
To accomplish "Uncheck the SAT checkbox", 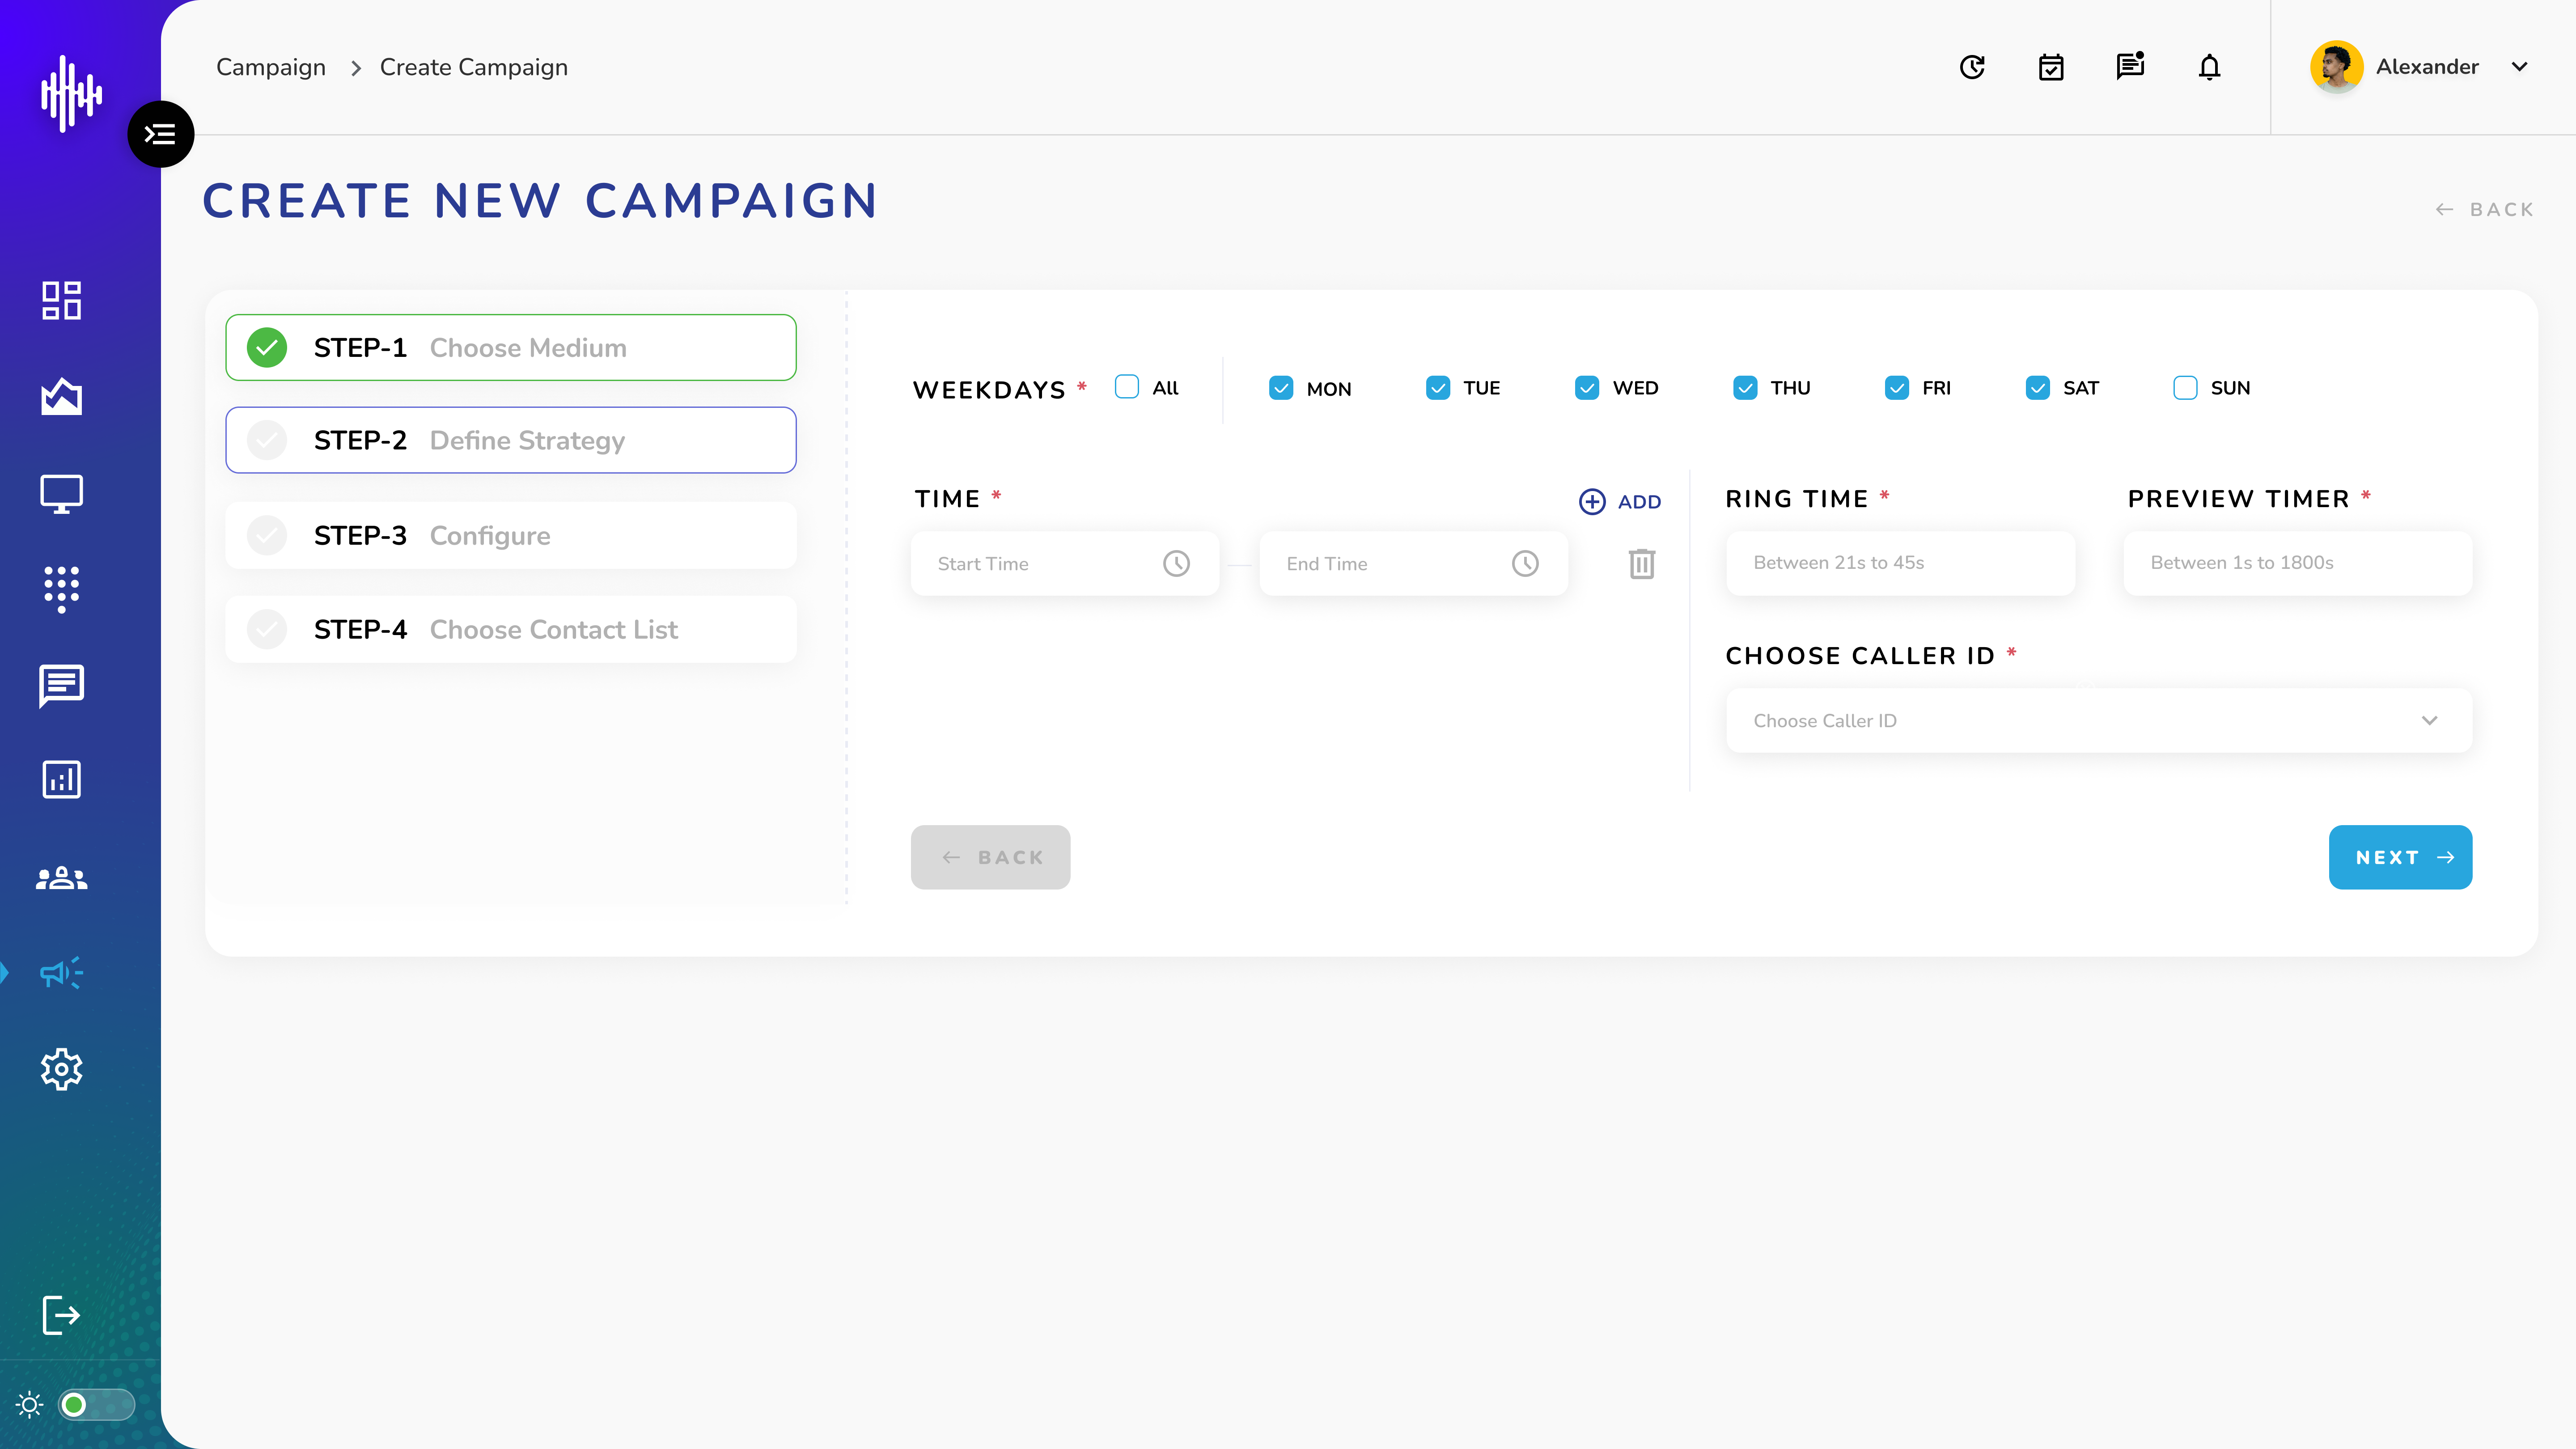I will click(x=2038, y=388).
